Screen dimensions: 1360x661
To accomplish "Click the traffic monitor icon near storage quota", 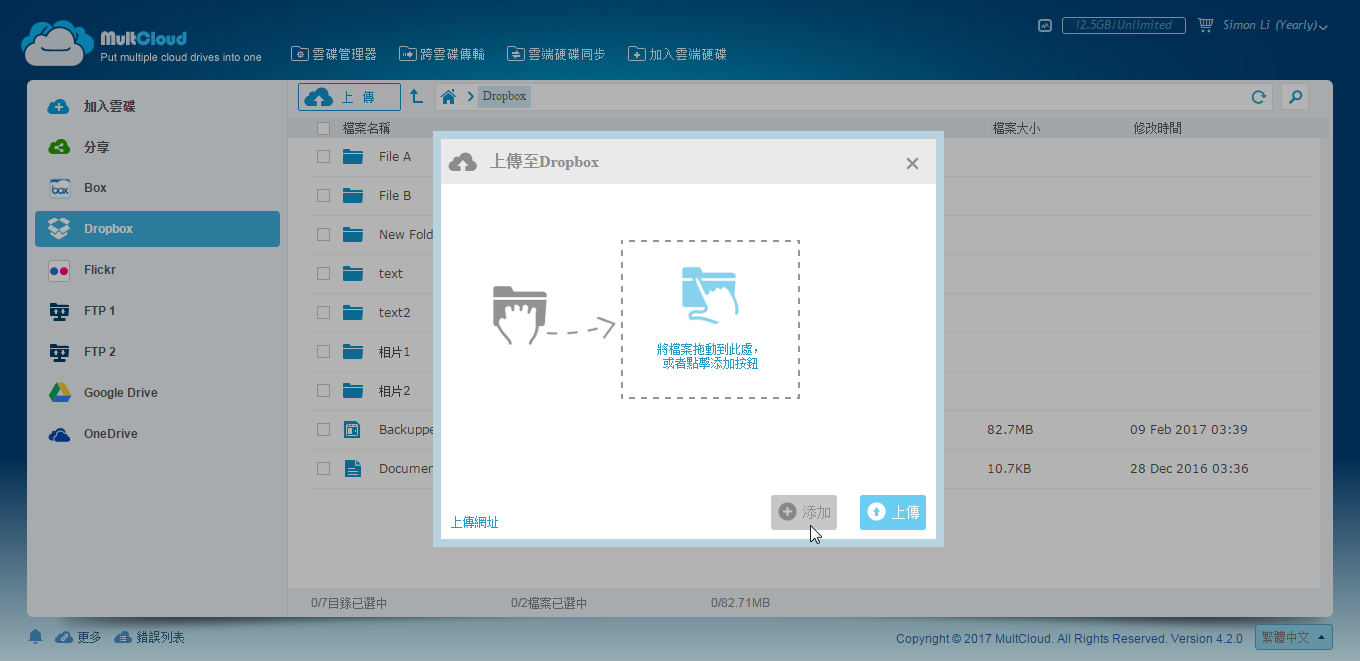I will click(1045, 25).
